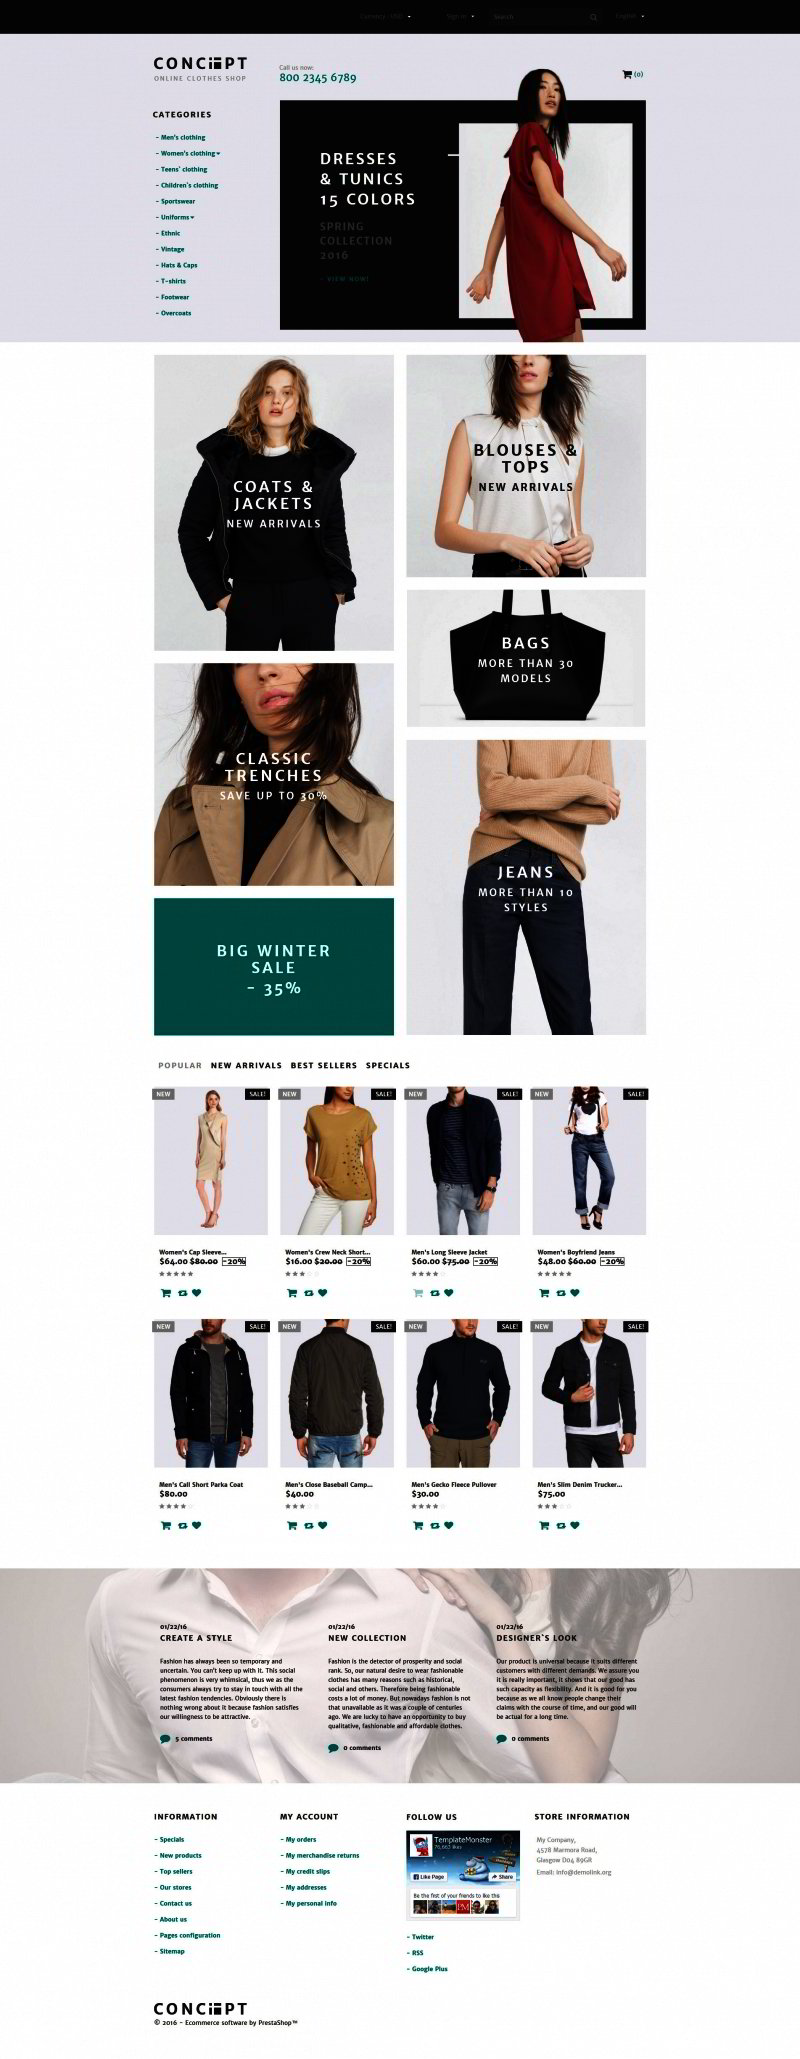Open the Sportswear category link

click(x=176, y=201)
